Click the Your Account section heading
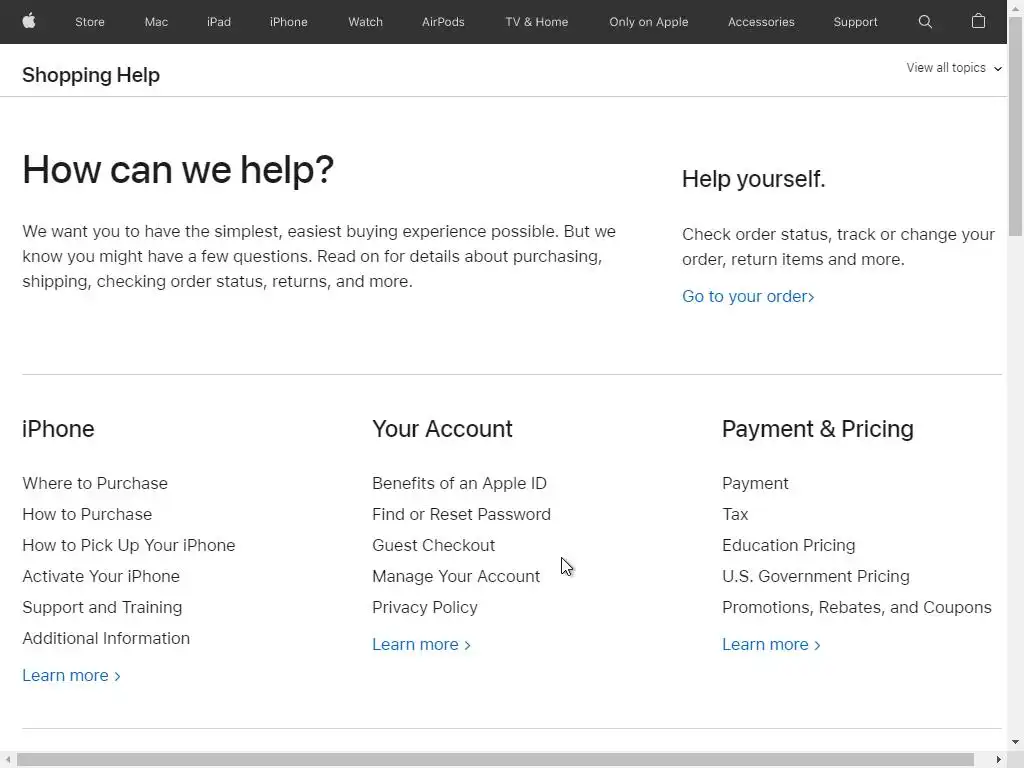1024x768 pixels. (442, 429)
